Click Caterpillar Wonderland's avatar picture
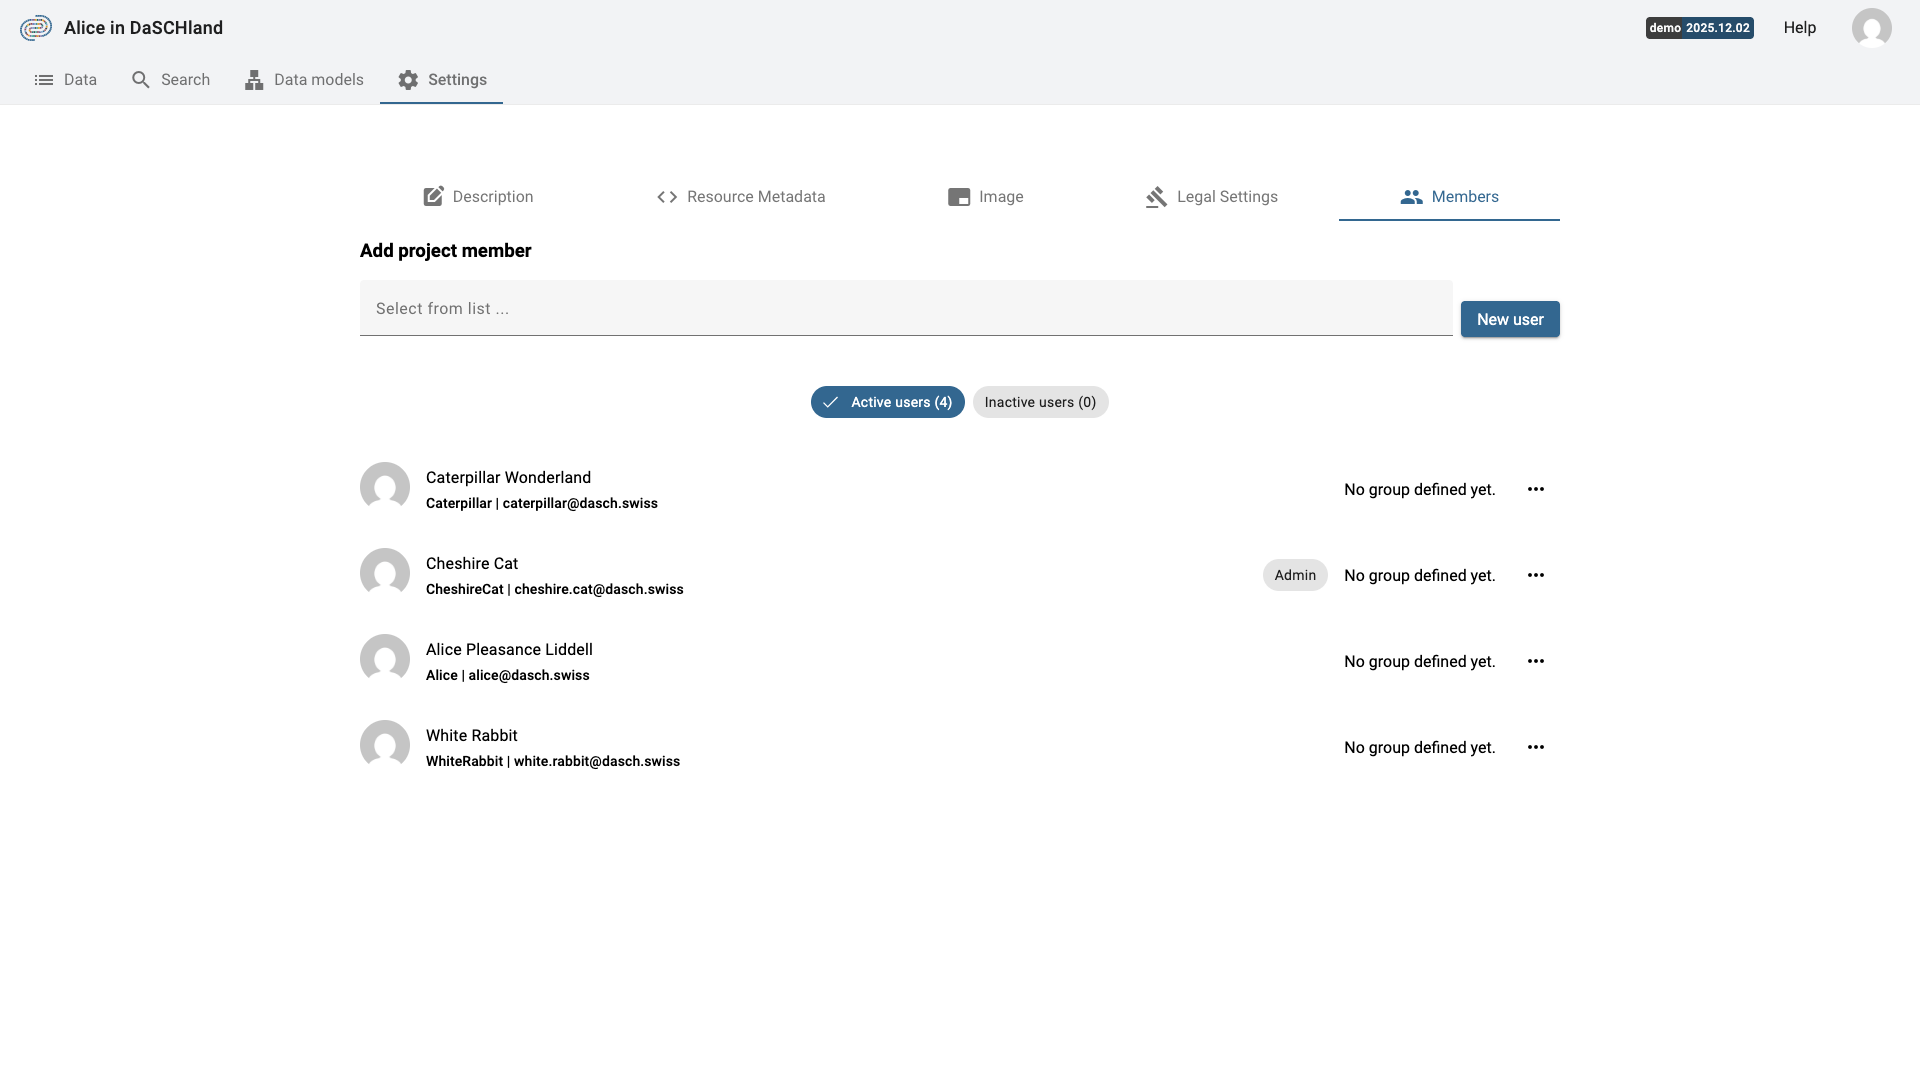Screen dimensions: 1920x1080 (x=384, y=488)
